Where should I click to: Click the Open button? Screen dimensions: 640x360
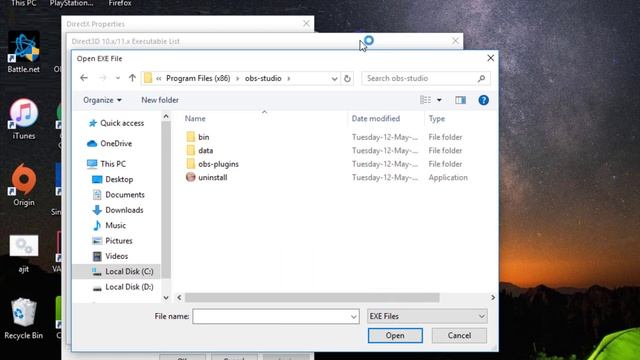[395, 336]
